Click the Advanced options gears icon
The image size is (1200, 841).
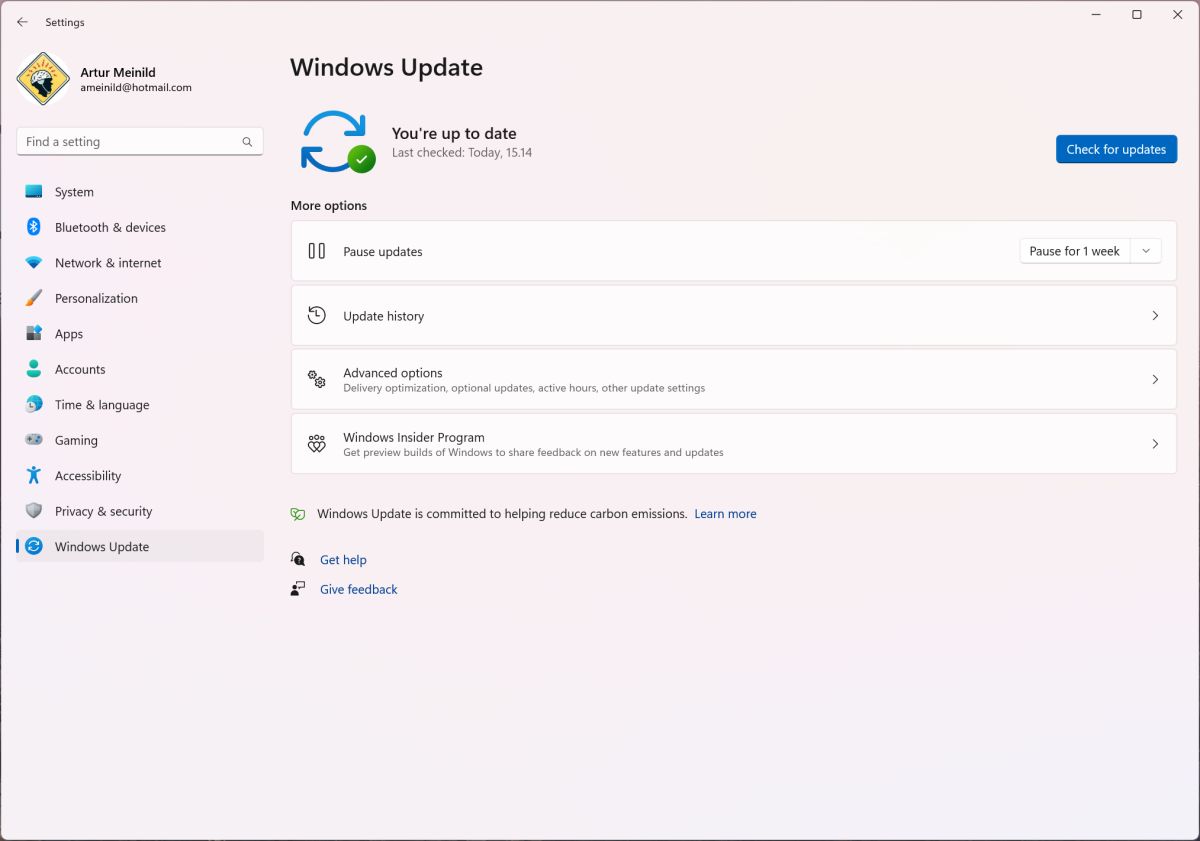[317, 379]
